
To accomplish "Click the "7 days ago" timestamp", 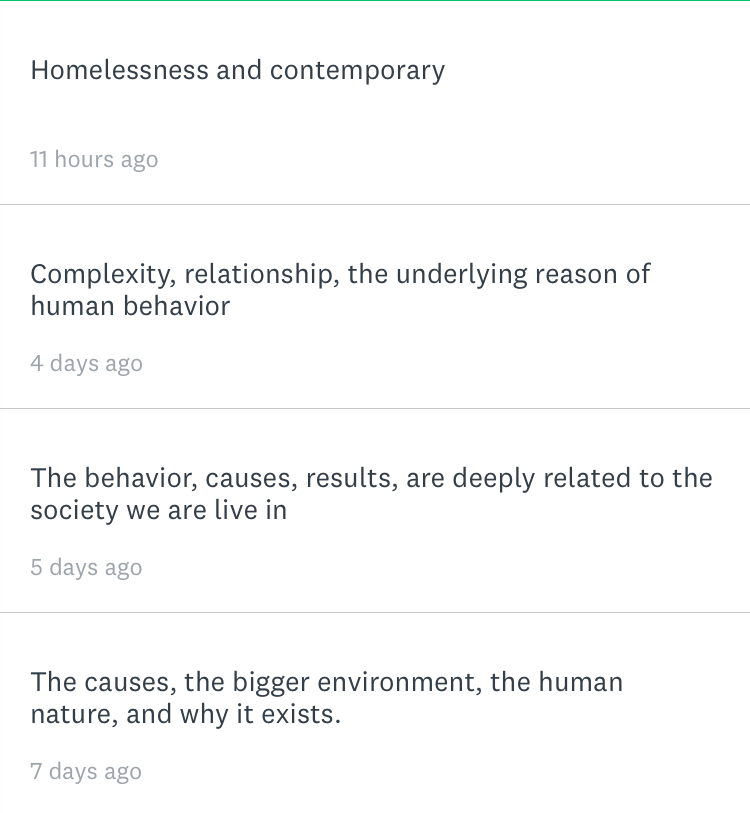I will coord(86,771).
